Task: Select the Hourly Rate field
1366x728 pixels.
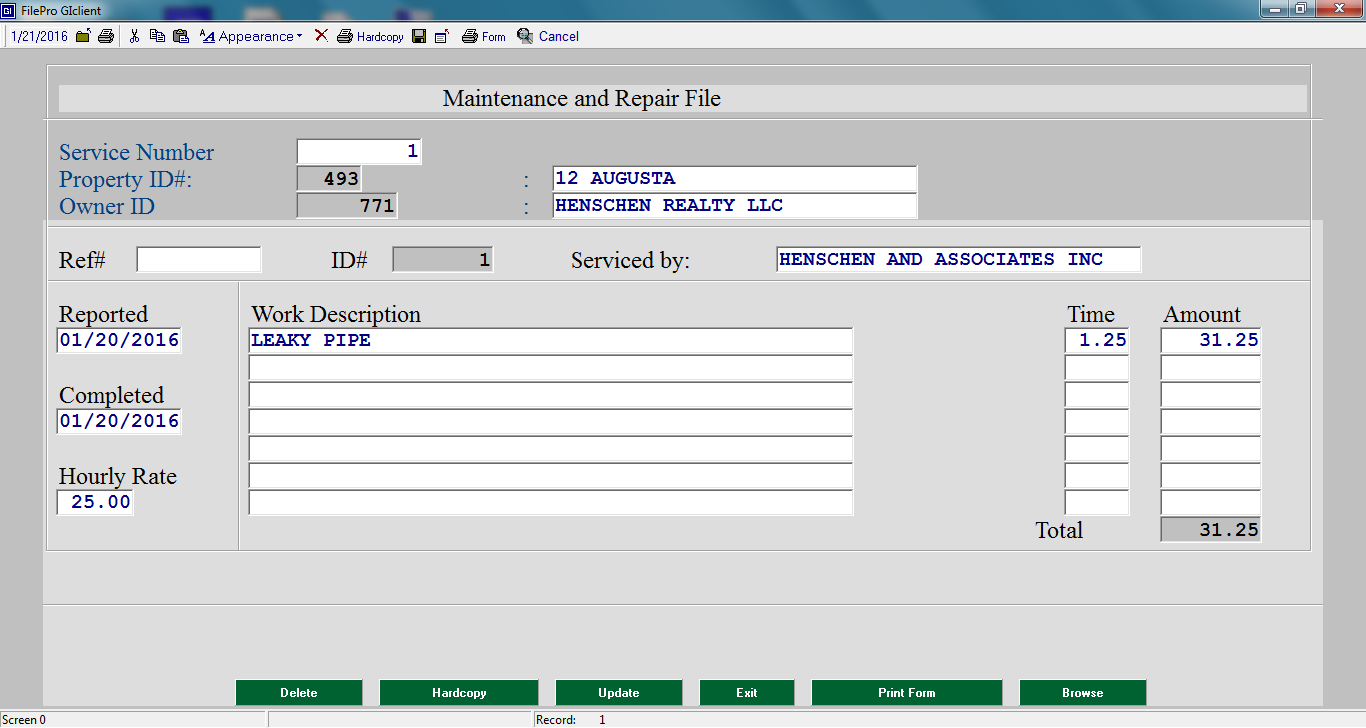Action: pyautogui.click(x=95, y=502)
